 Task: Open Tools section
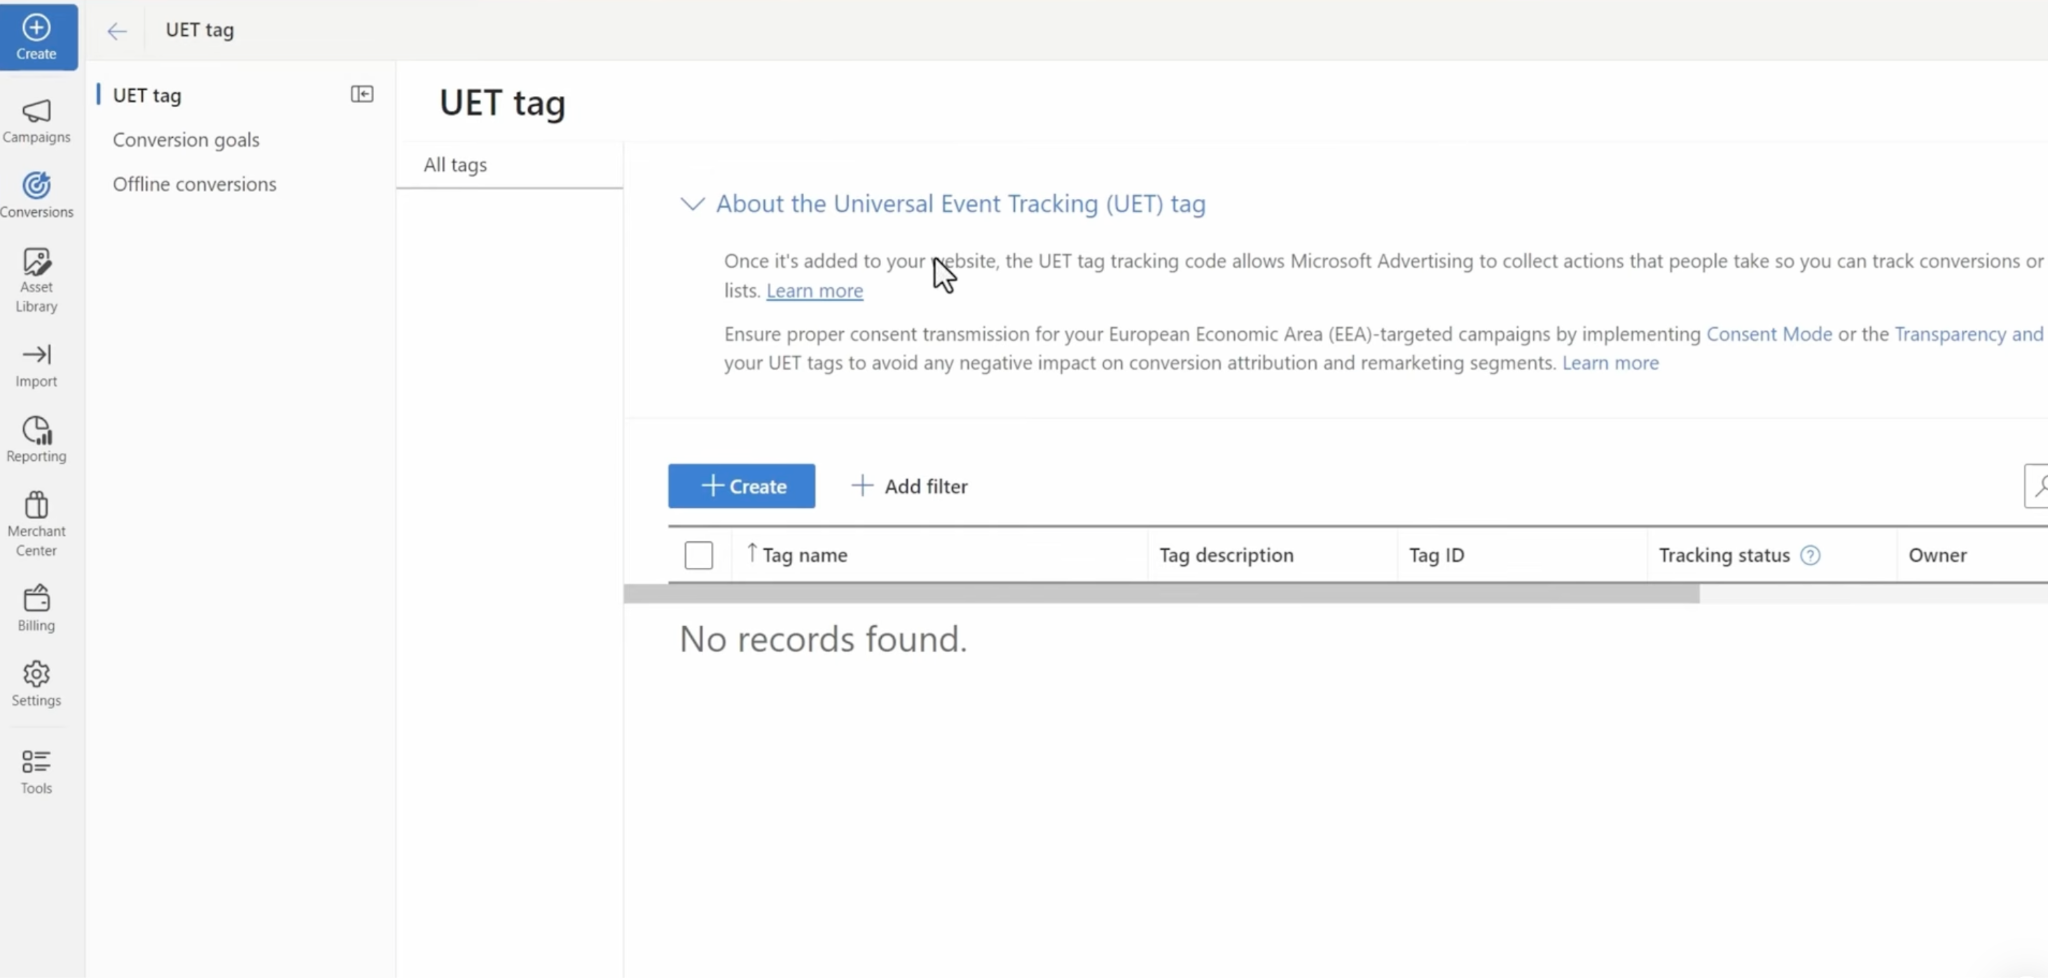pyautogui.click(x=37, y=772)
